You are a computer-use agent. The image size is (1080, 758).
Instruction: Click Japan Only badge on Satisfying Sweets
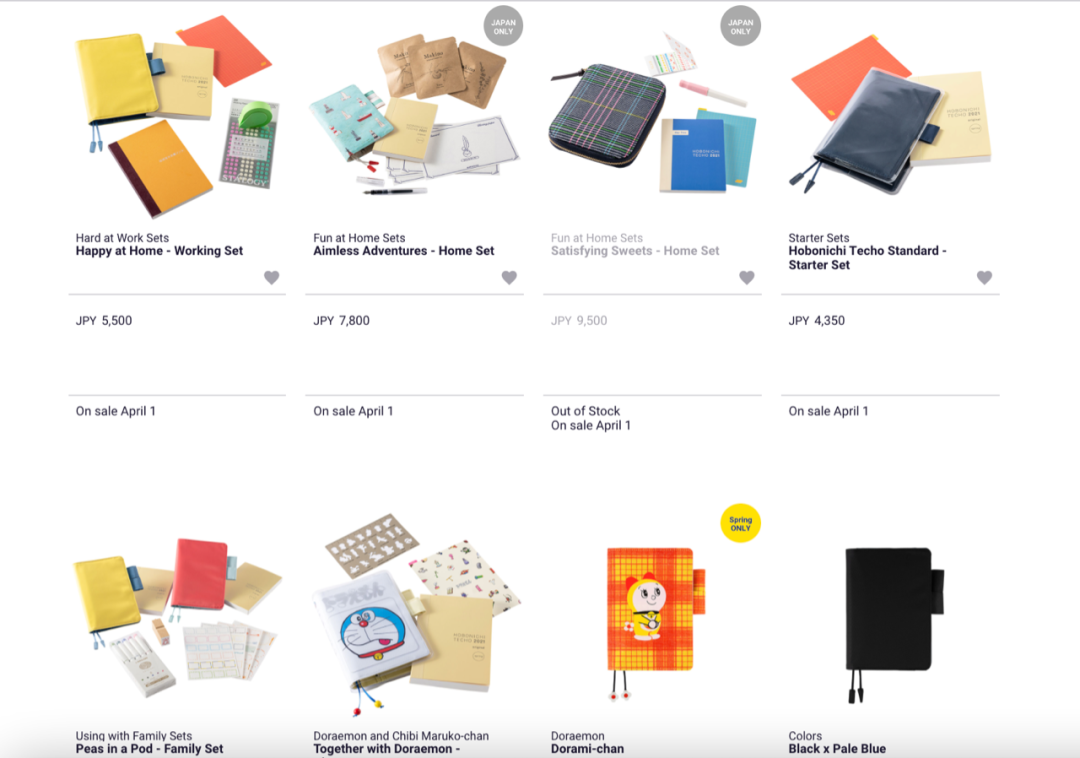(740, 26)
